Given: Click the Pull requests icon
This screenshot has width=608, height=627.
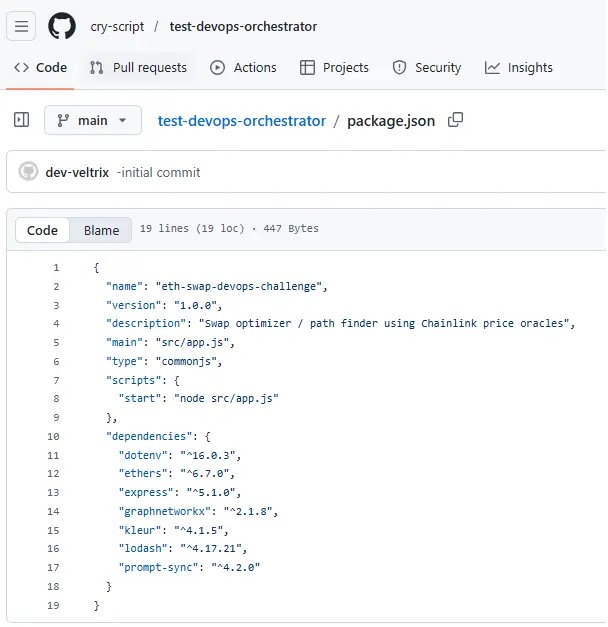Looking at the screenshot, I should click(96, 68).
